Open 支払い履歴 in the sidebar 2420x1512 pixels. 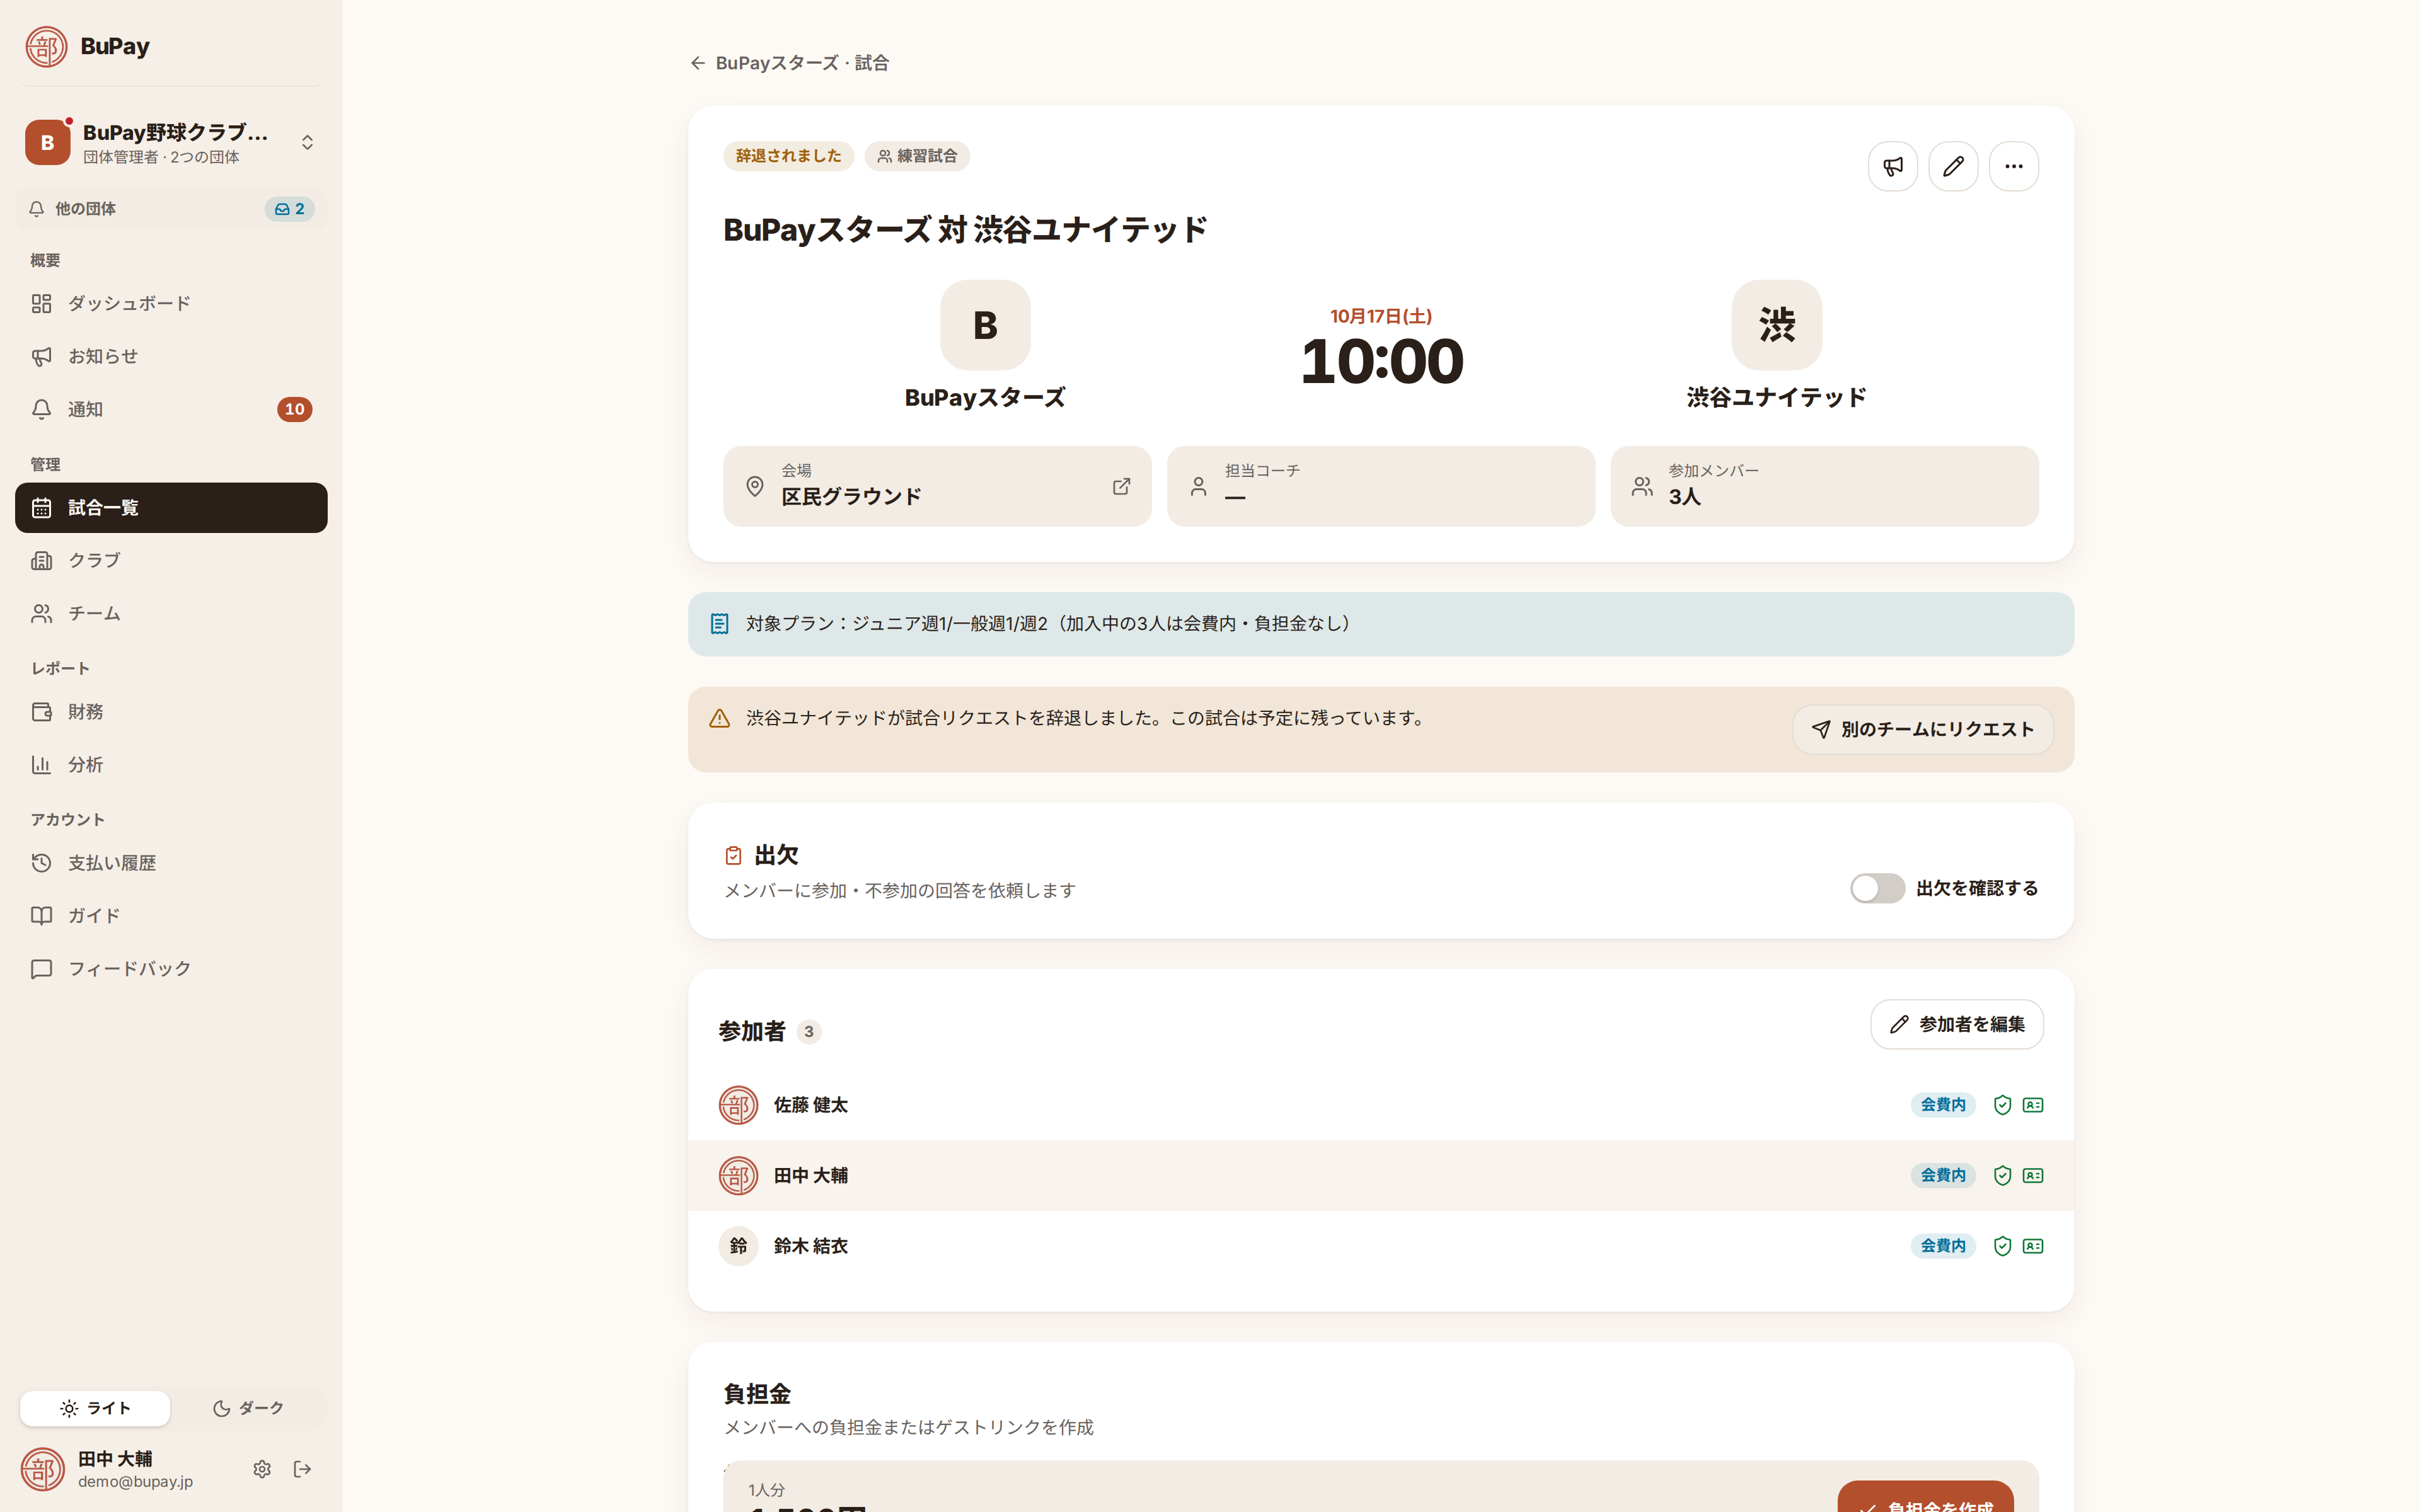(x=171, y=863)
